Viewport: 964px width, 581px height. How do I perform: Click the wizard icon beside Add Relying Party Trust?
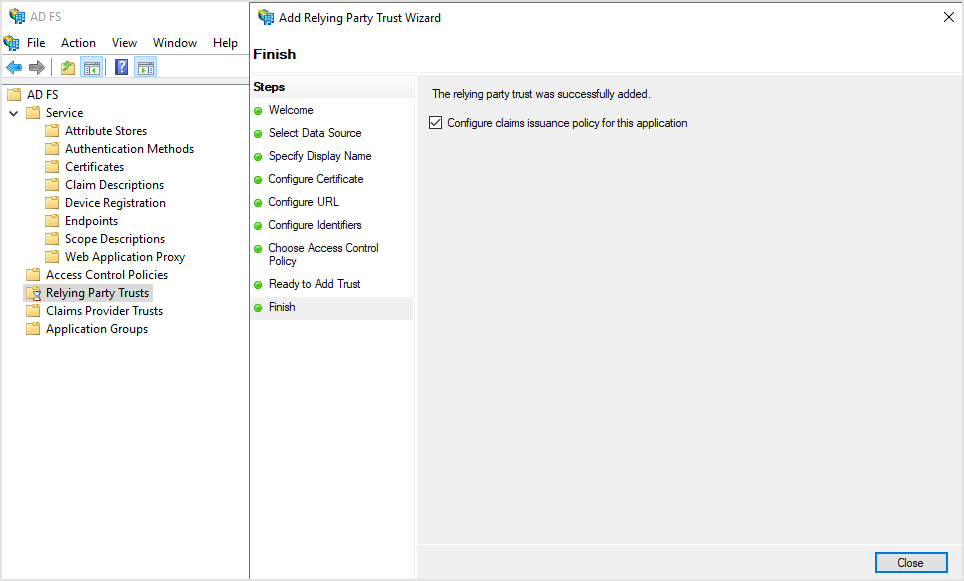(266, 17)
